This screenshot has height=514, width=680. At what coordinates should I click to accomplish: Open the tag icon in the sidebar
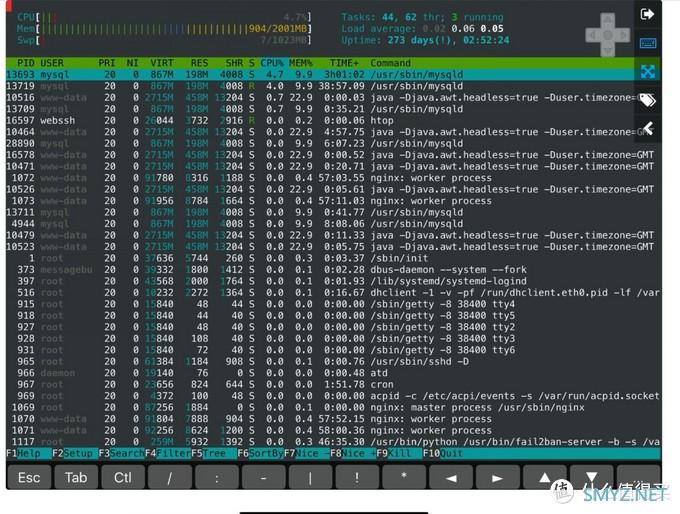pyautogui.click(x=648, y=100)
